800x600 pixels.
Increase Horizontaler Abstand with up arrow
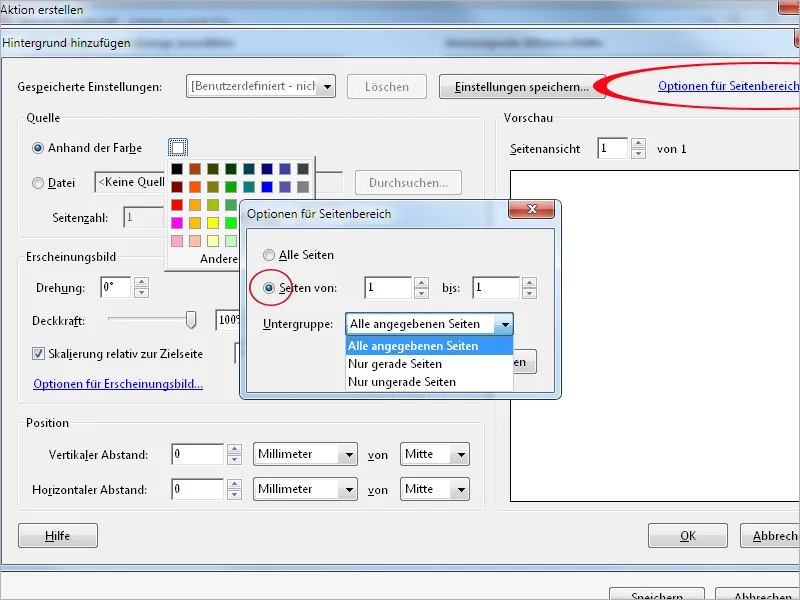[x=234, y=484]
